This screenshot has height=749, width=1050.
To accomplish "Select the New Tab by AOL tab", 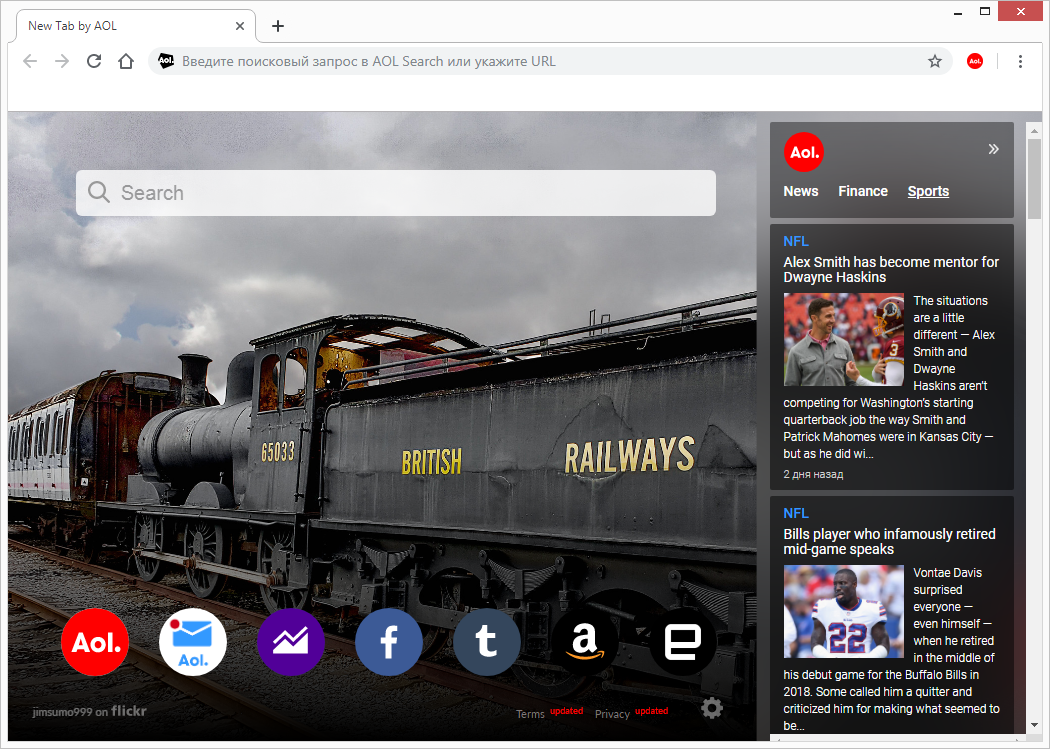I will click(x=136, y=26).
